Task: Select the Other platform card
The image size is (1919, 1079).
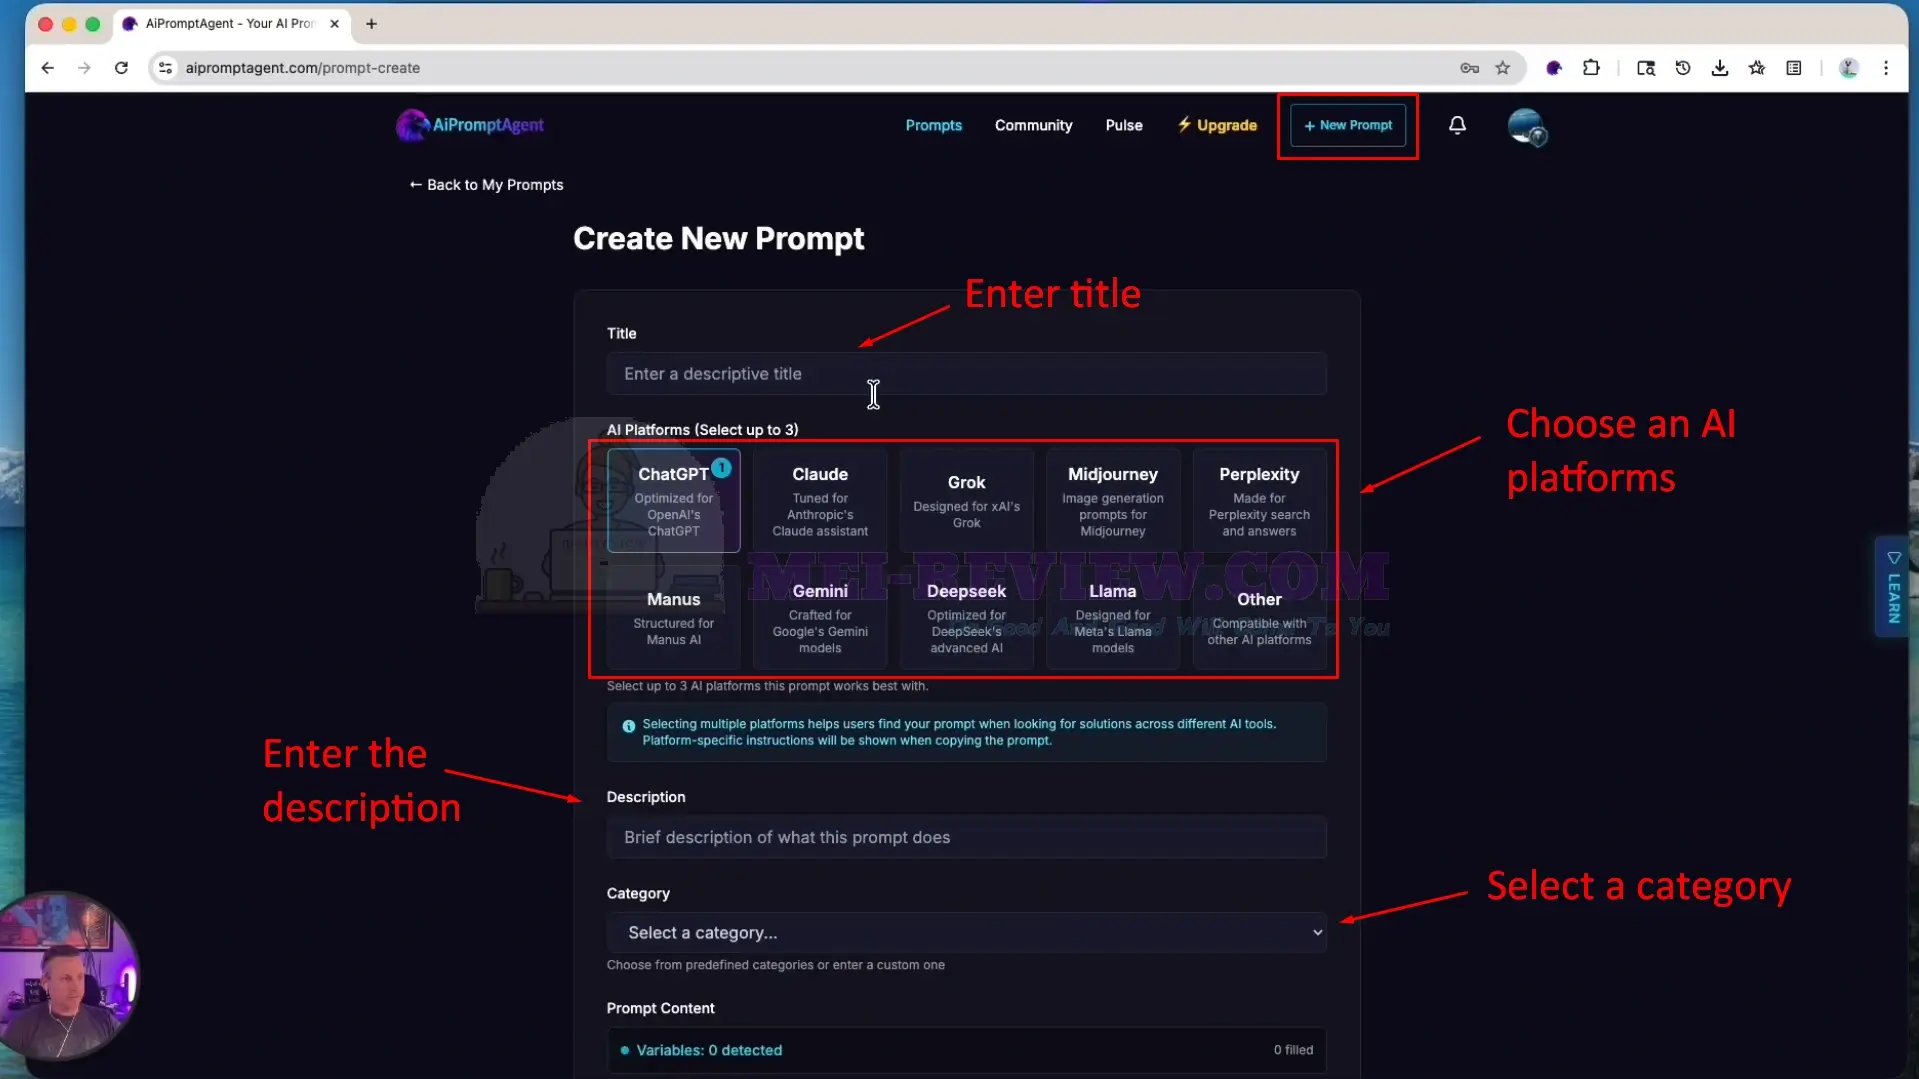Action: coord(1259,617)
